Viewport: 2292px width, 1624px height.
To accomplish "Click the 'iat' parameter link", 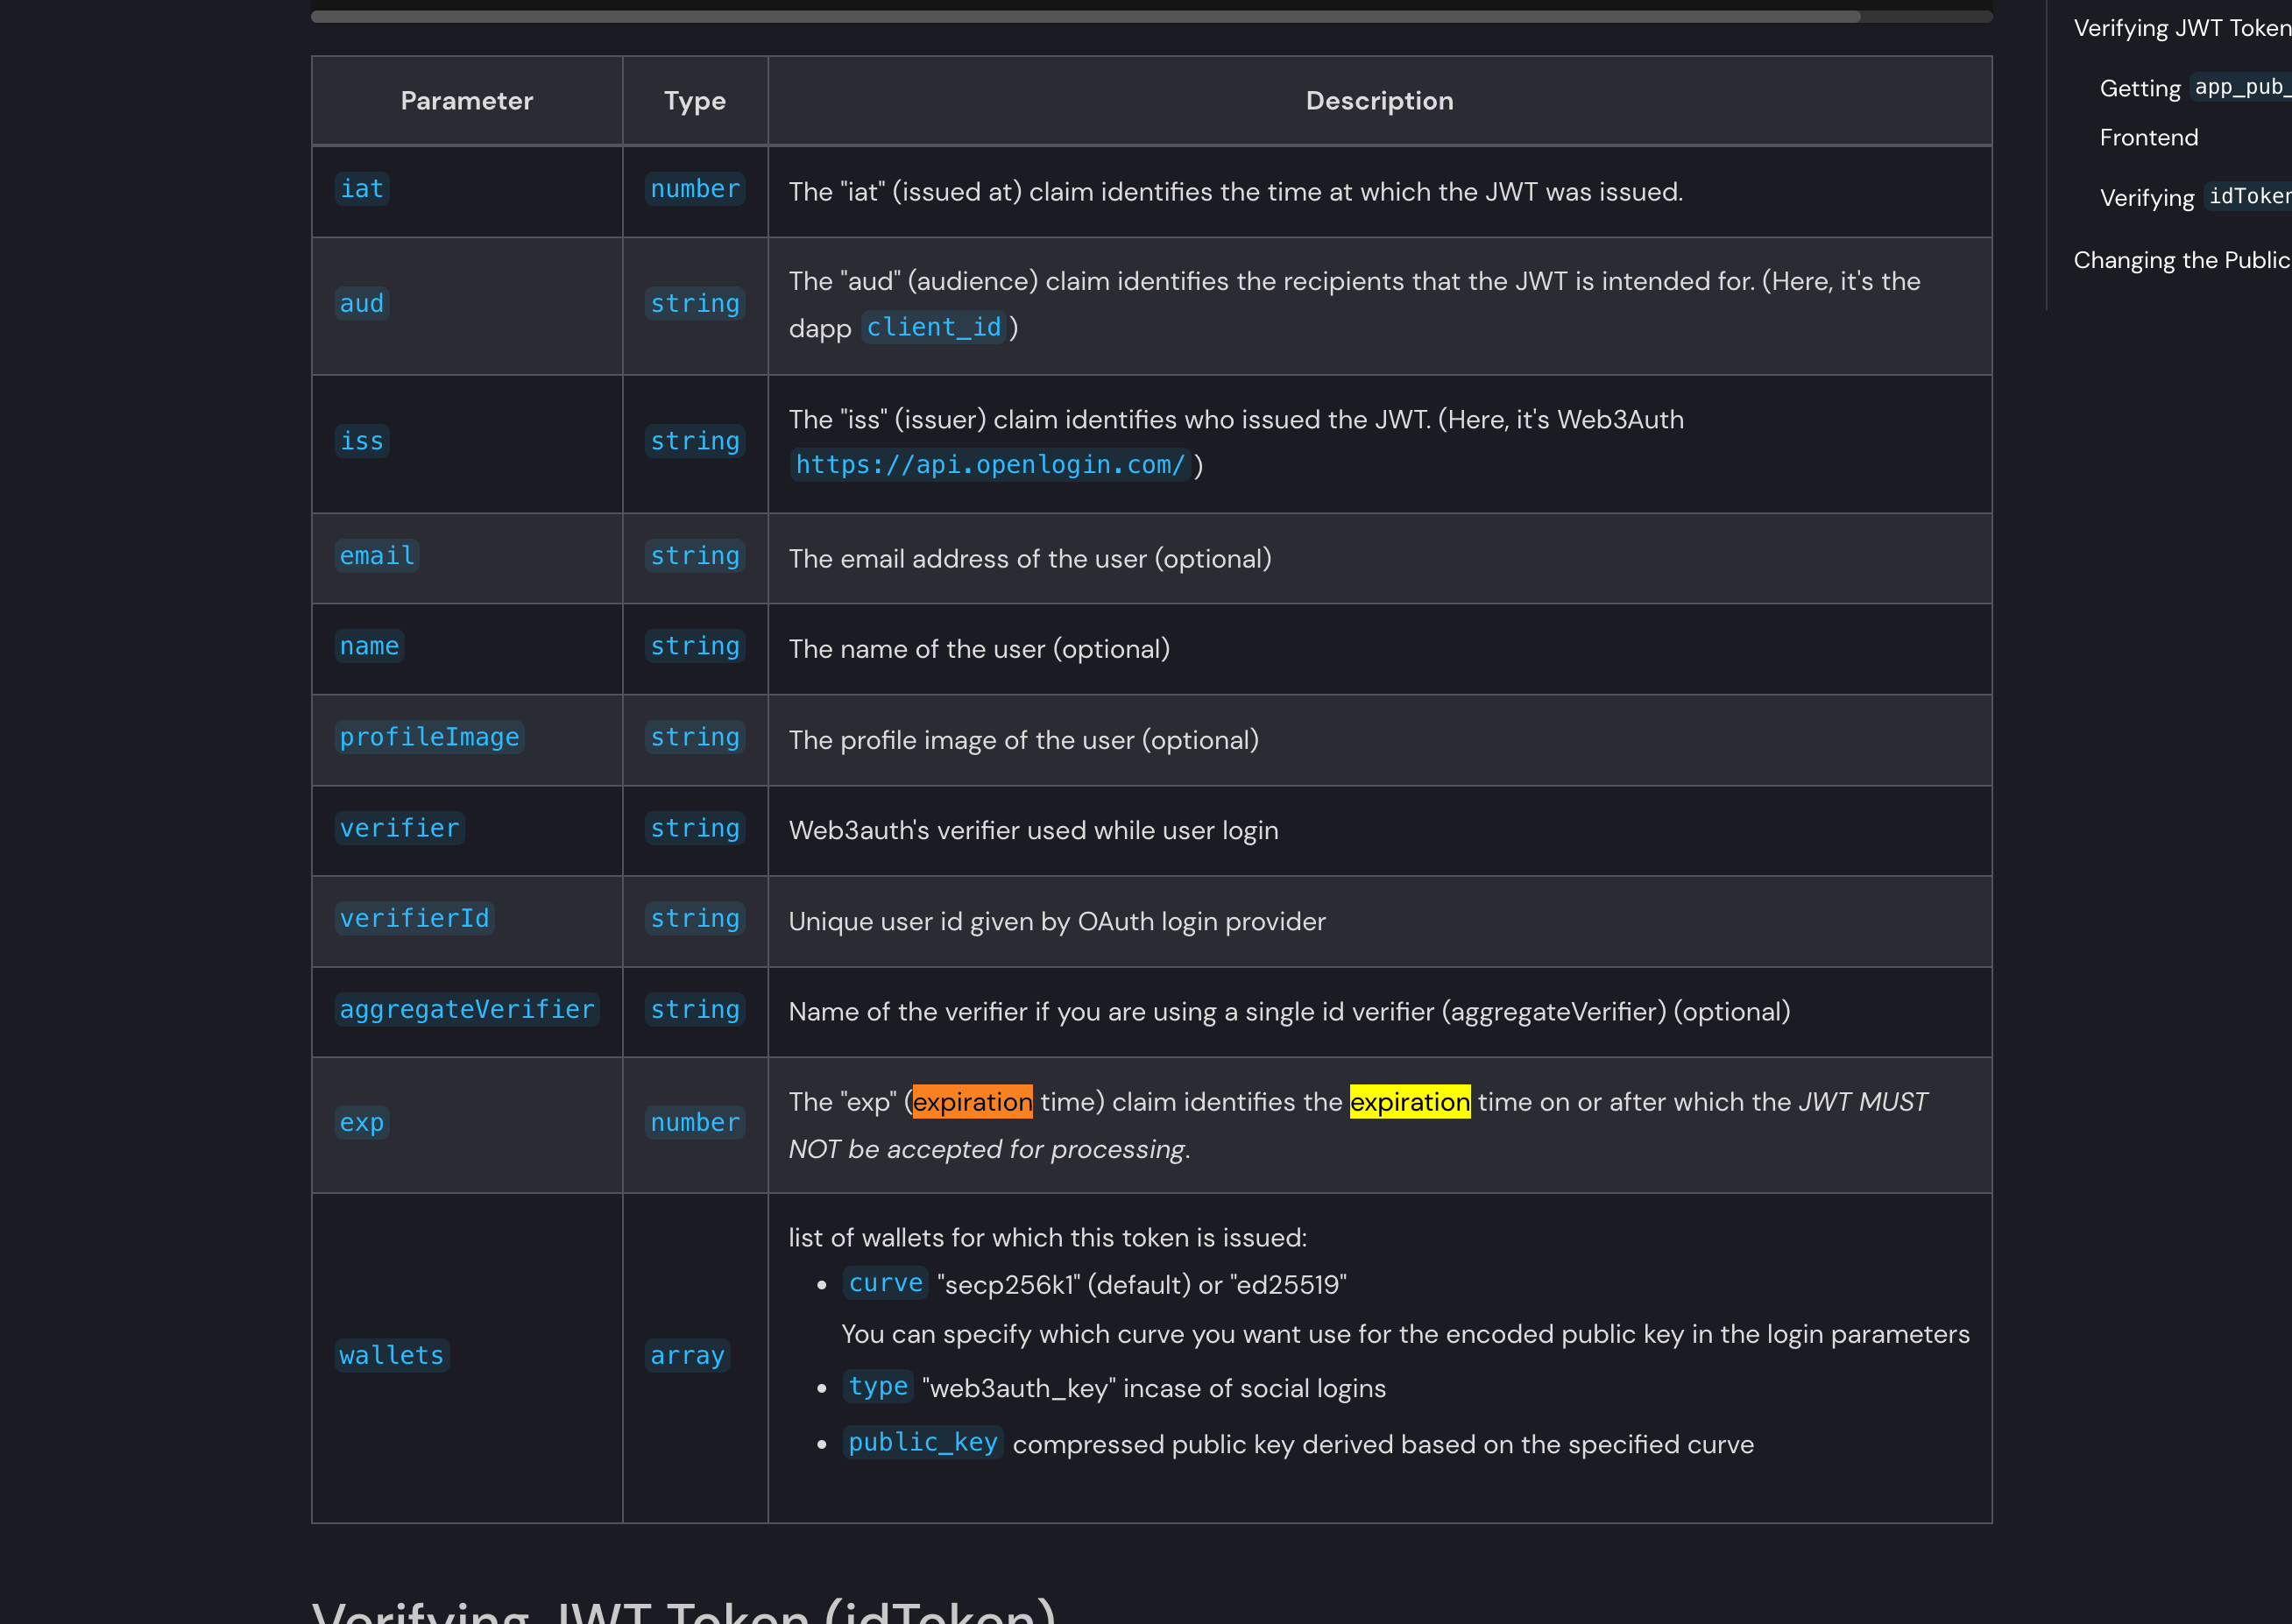I will pyautogui.click(x=360, y=188).
